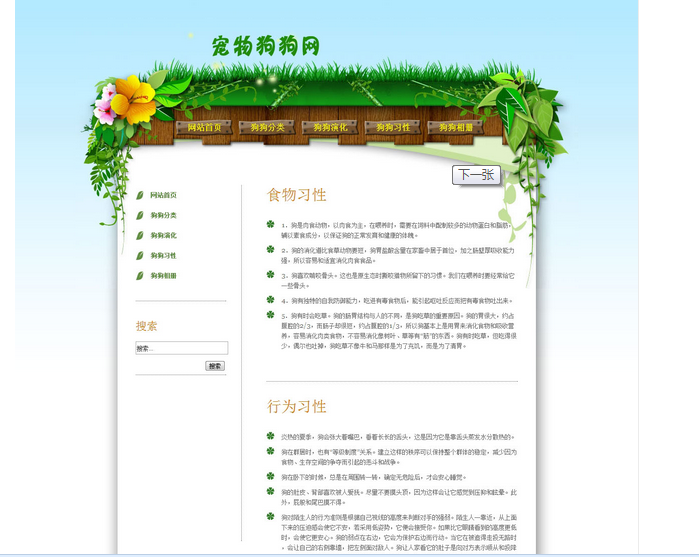The width and height of the screenshot is (699, 557).
Task: Open the 狗狗分类 wooden nav tab
Action: pos(268,127)
